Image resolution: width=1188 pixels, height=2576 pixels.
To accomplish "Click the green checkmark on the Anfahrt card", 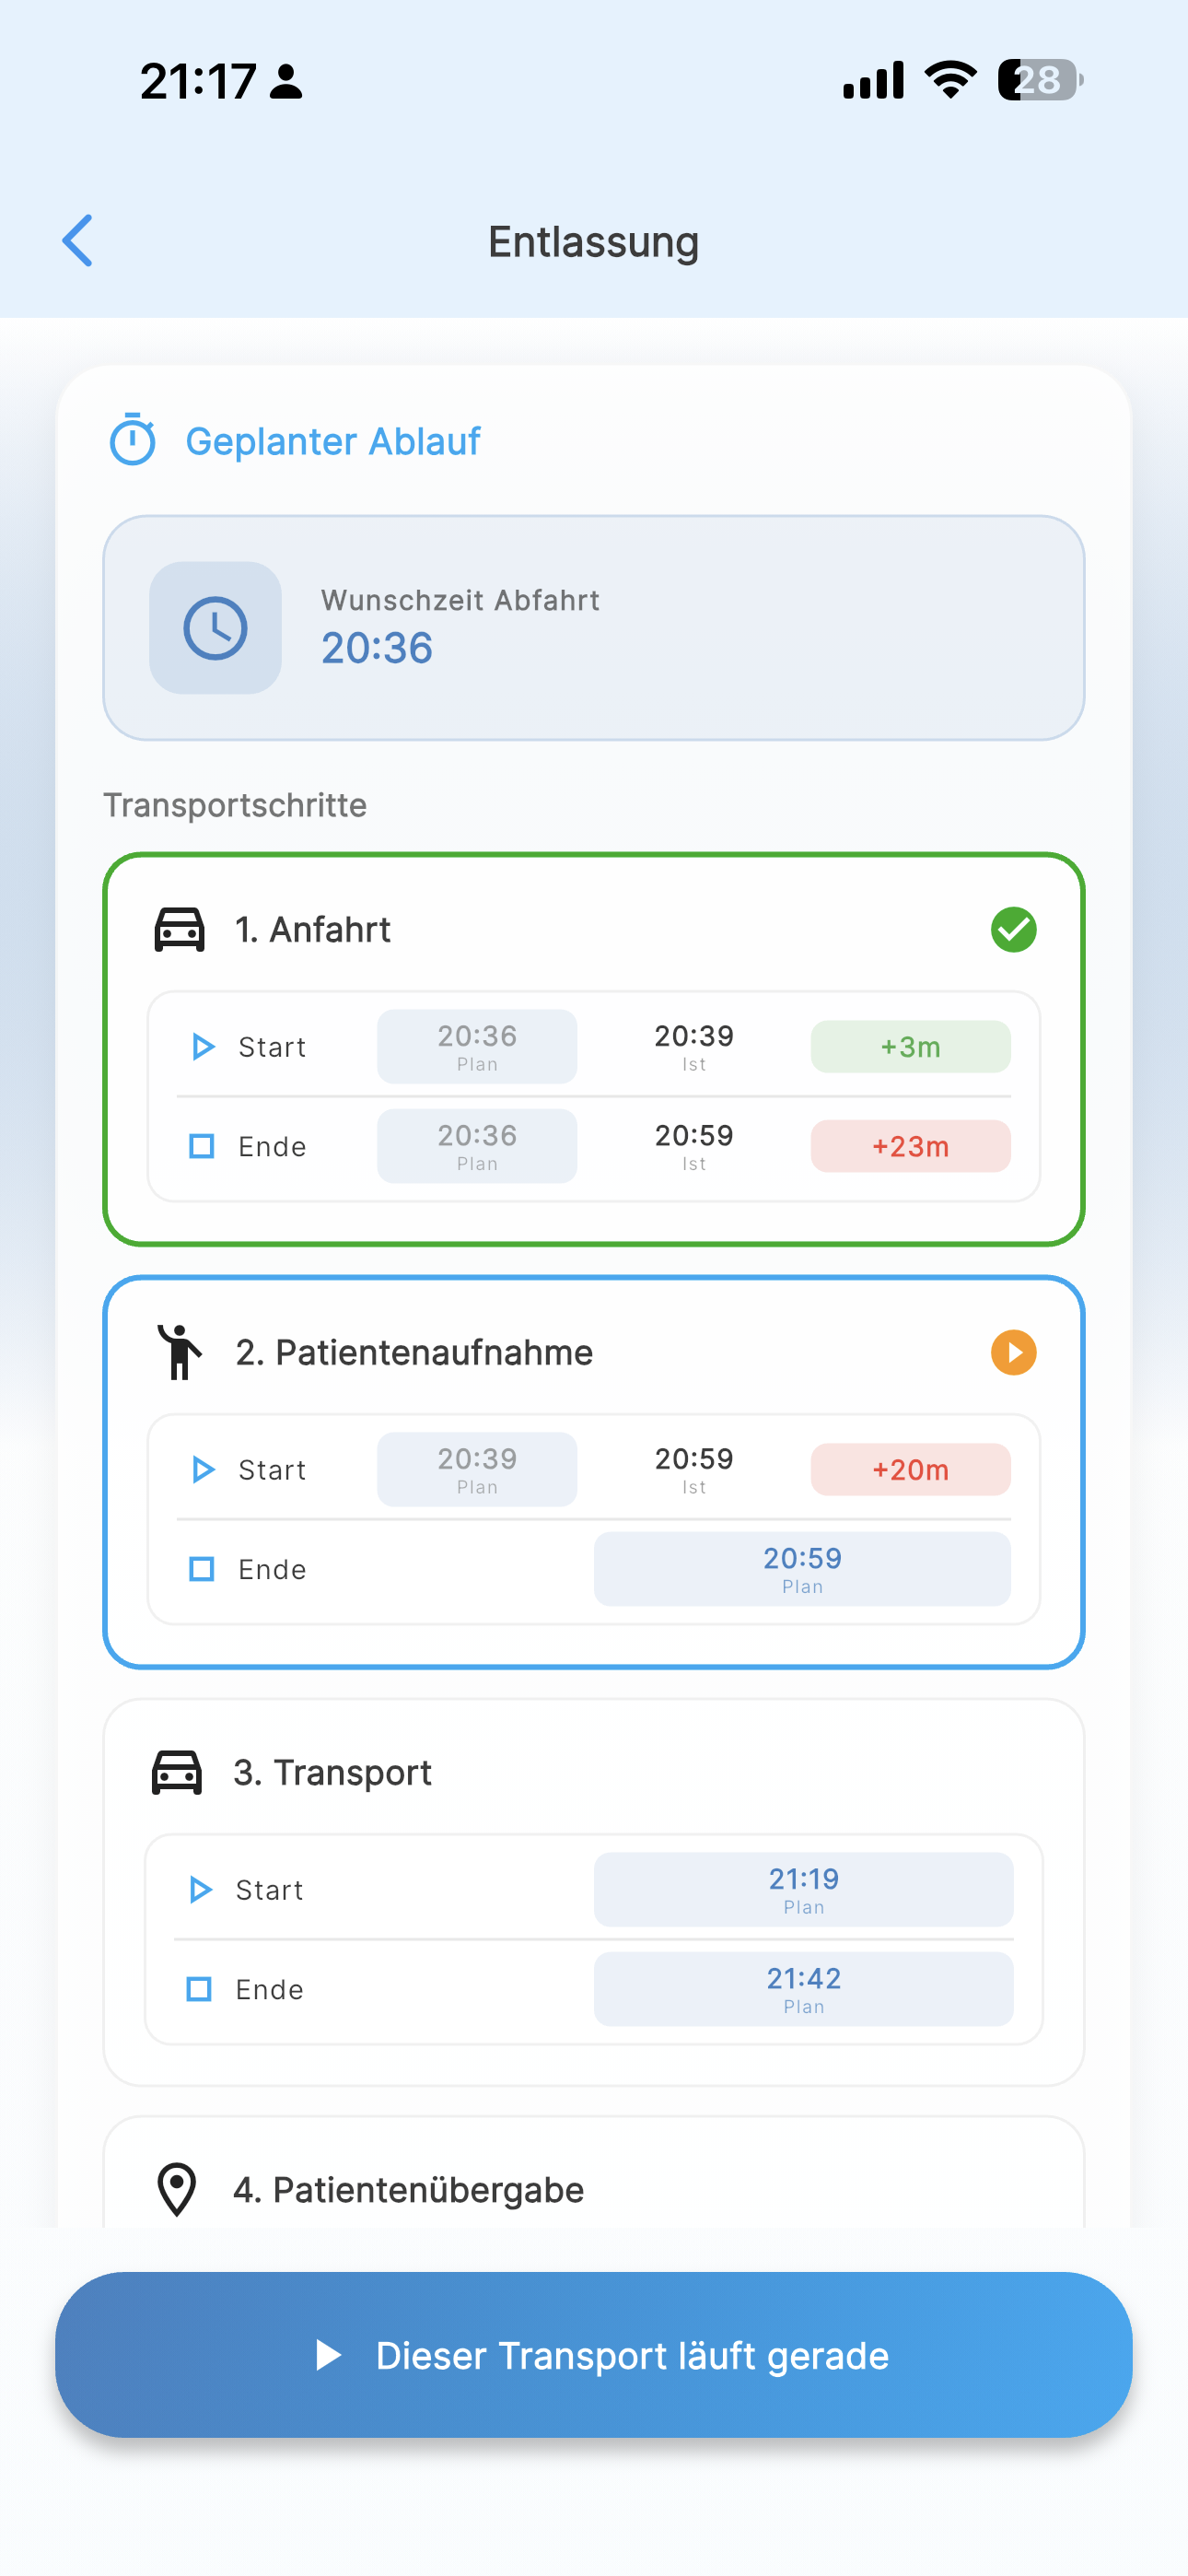I will click(x=1014, y=929).
